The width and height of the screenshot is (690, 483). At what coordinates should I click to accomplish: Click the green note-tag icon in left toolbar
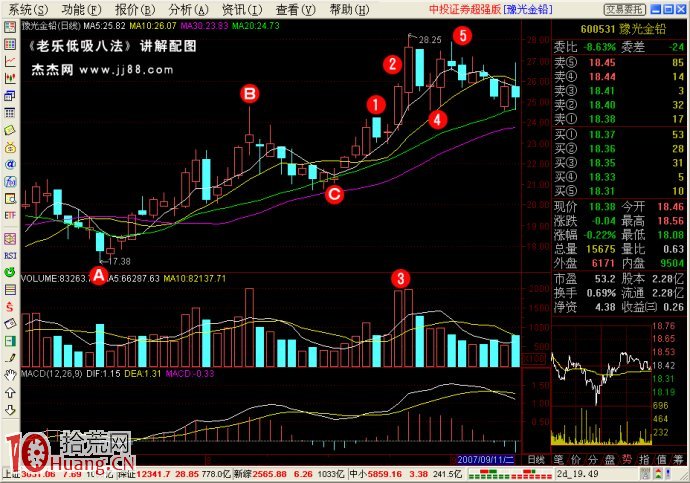10,130
